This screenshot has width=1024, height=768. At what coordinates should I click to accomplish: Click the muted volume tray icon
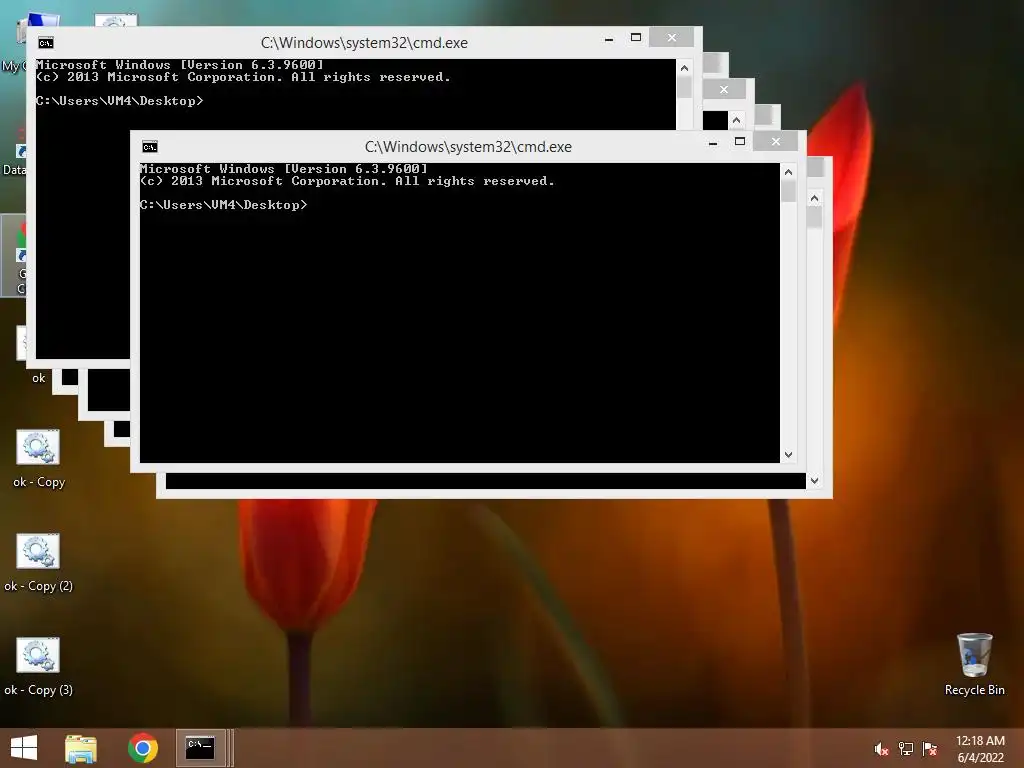[x=881, y=749]
